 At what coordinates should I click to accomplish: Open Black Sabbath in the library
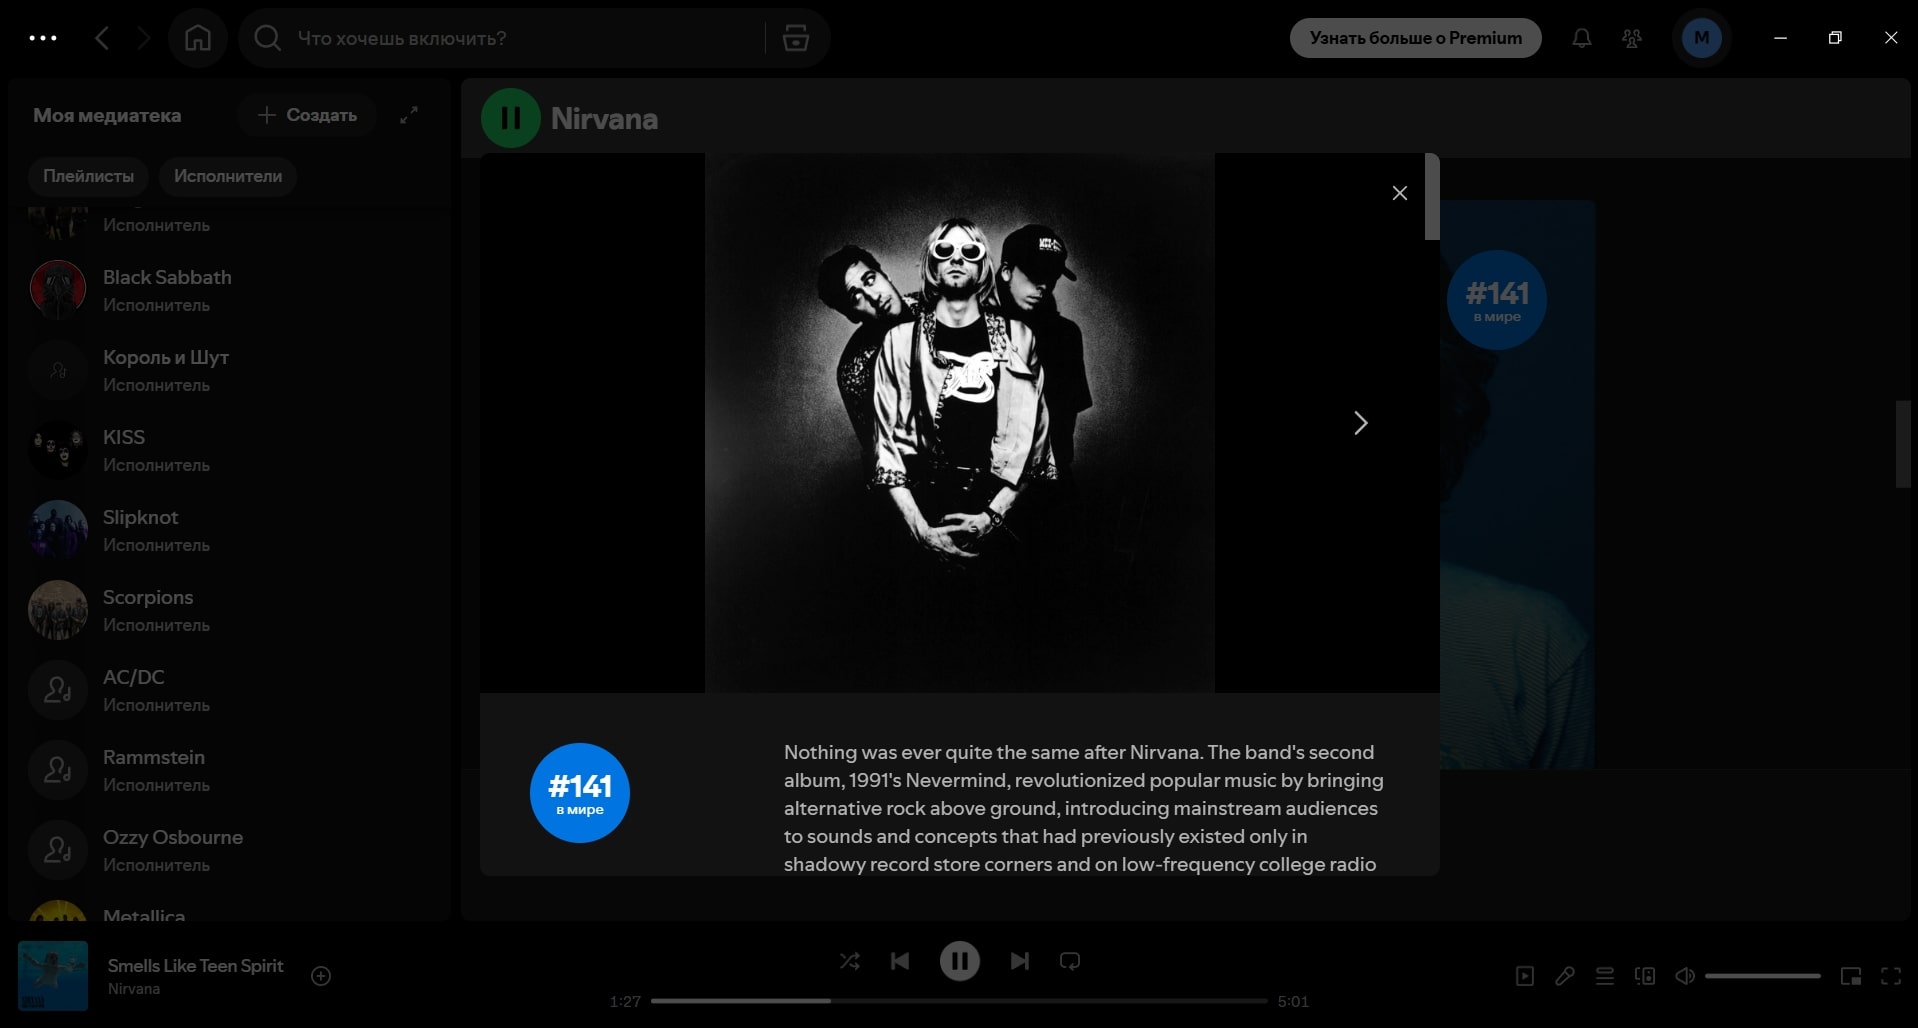tap(230, 290)
